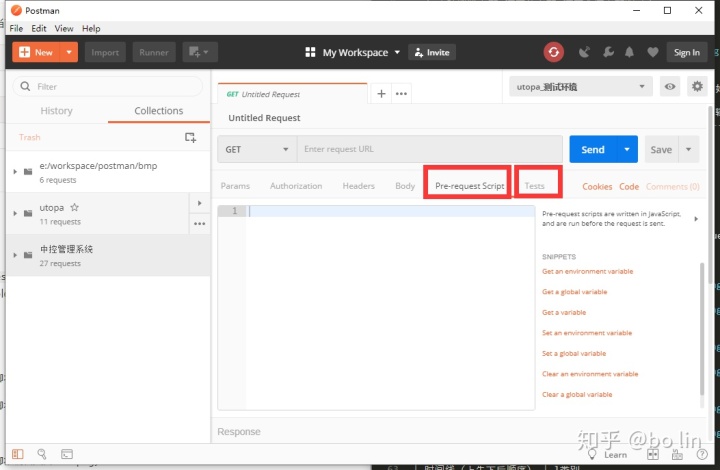Click the two-pane layout icon
Viewport: 720px width, 470px height.
pyautogui.click(x=652, y=454)
